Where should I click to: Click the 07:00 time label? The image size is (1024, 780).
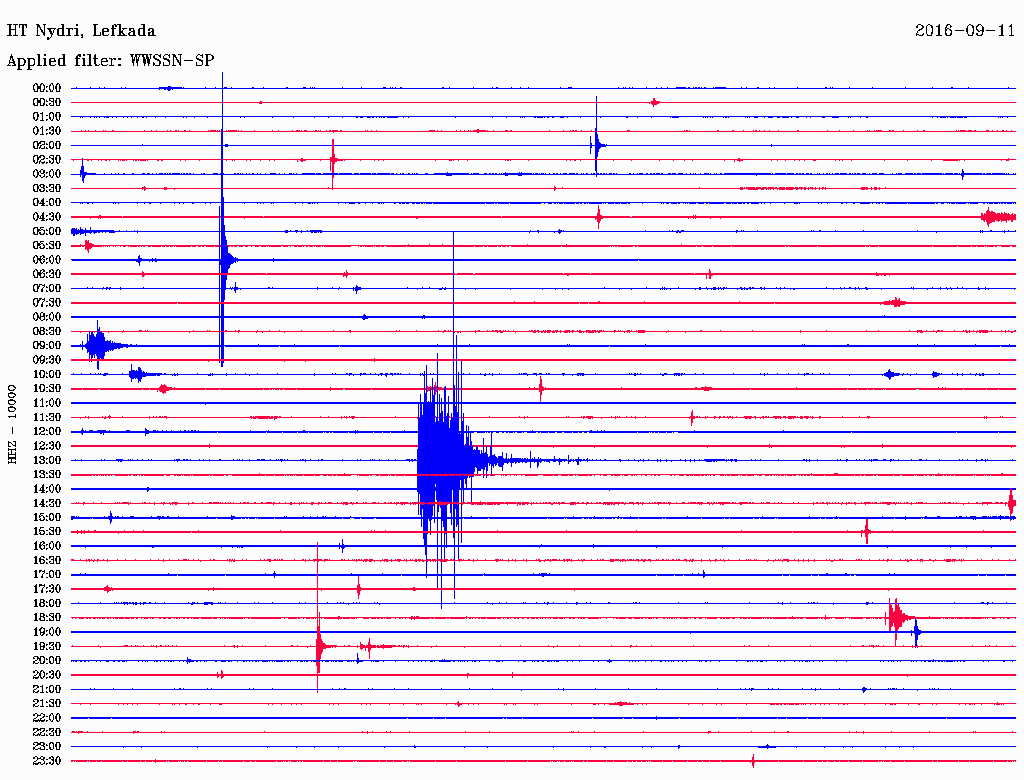(x=47, y=289)
